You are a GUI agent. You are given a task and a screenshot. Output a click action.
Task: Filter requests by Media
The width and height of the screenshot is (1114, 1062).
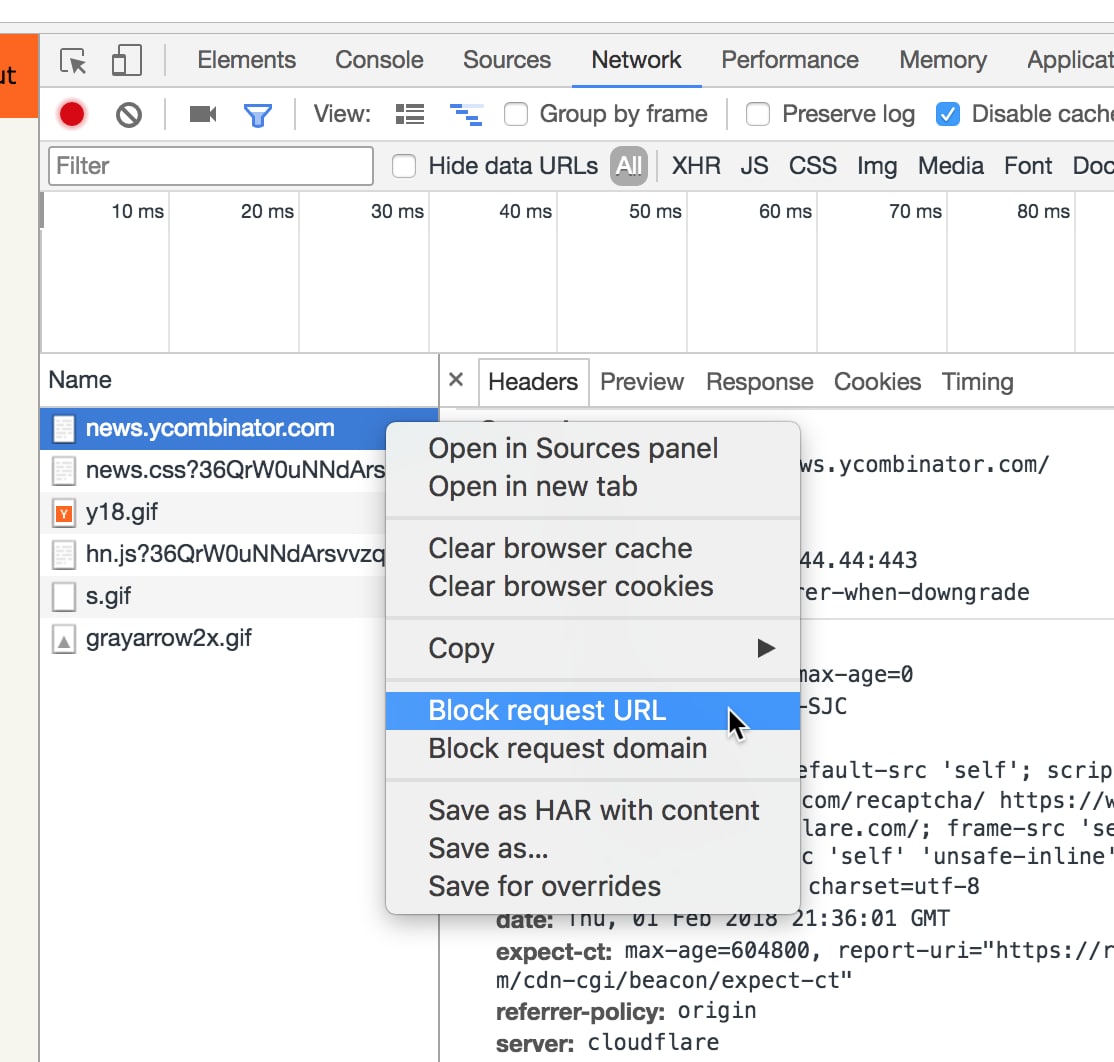[951, 166]
